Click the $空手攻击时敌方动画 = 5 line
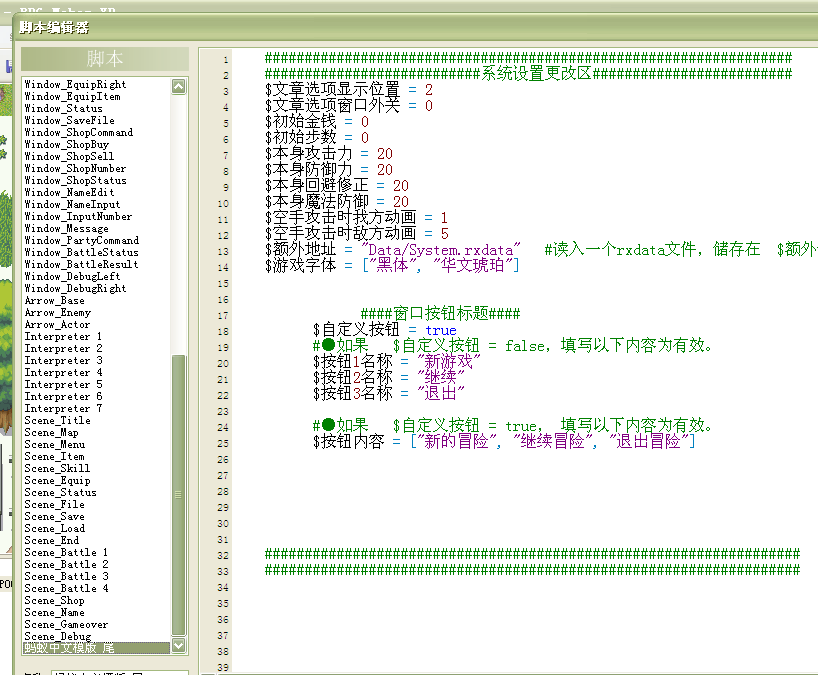Image resolution: width=818 pixels, height=675 pixels. 357,234
